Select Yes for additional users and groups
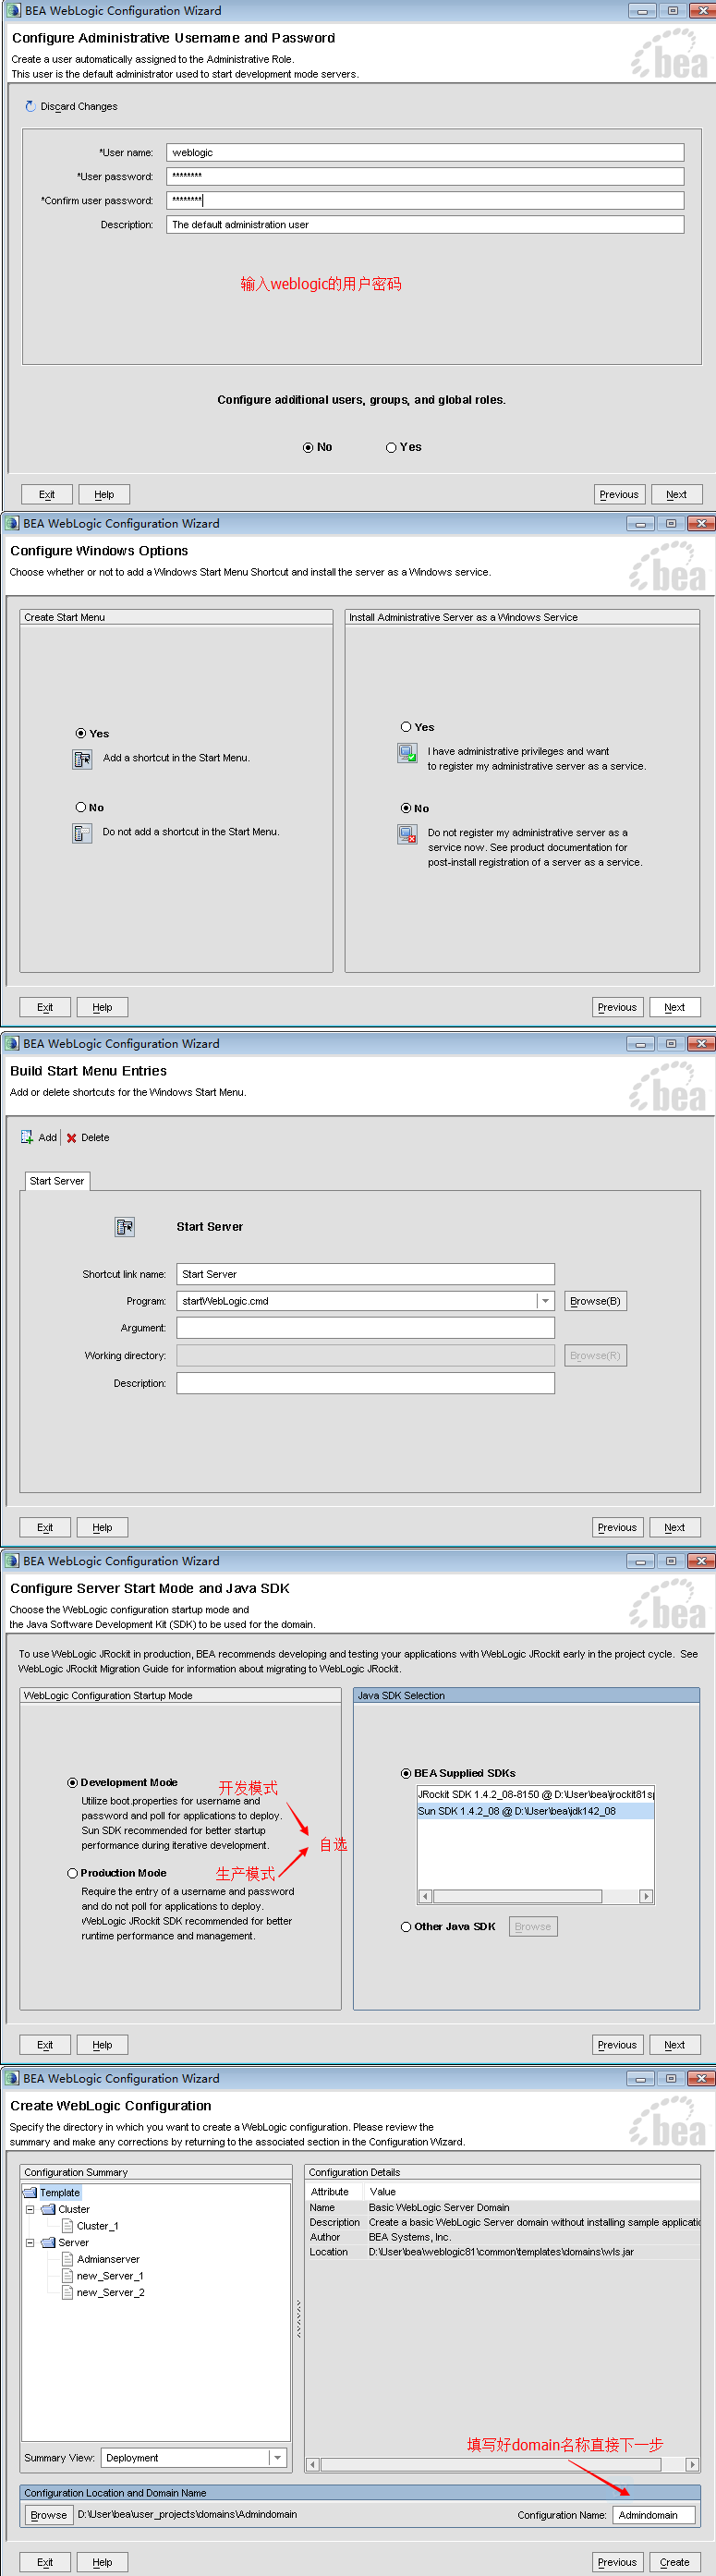This screenshot has height=2576, width=716. click(391, 447)
